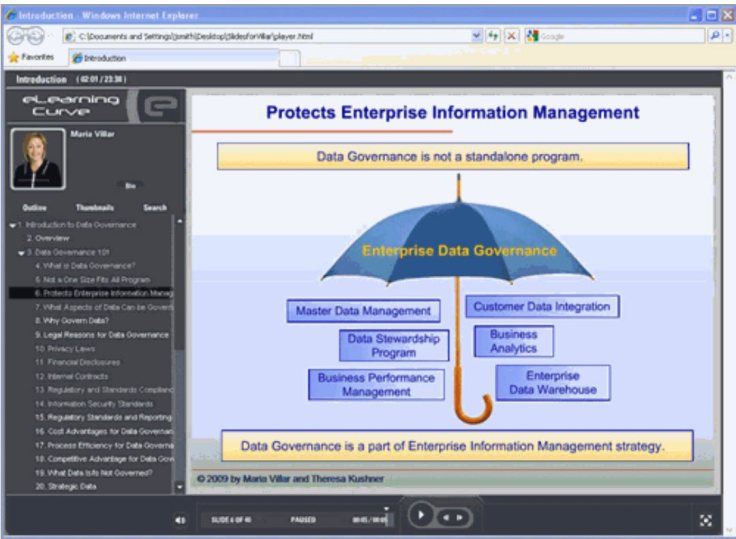
Task: Click the Data Stewardship Program box
Action: (394, 346)
